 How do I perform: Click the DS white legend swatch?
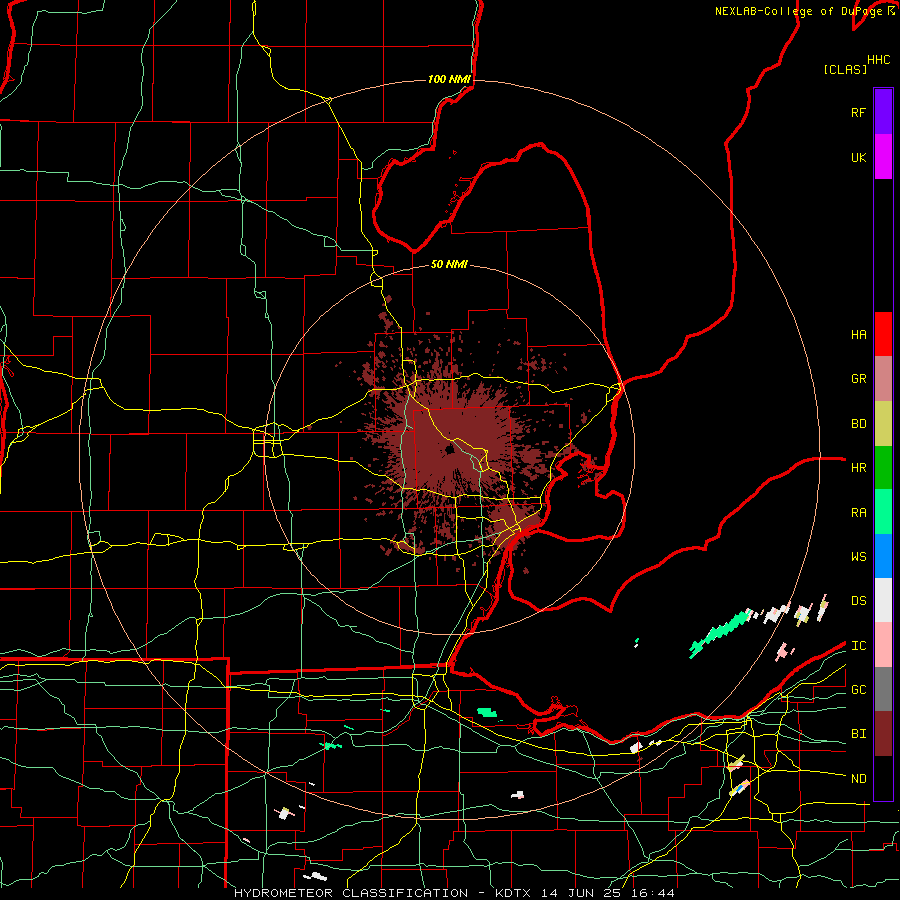click(883, 600)
